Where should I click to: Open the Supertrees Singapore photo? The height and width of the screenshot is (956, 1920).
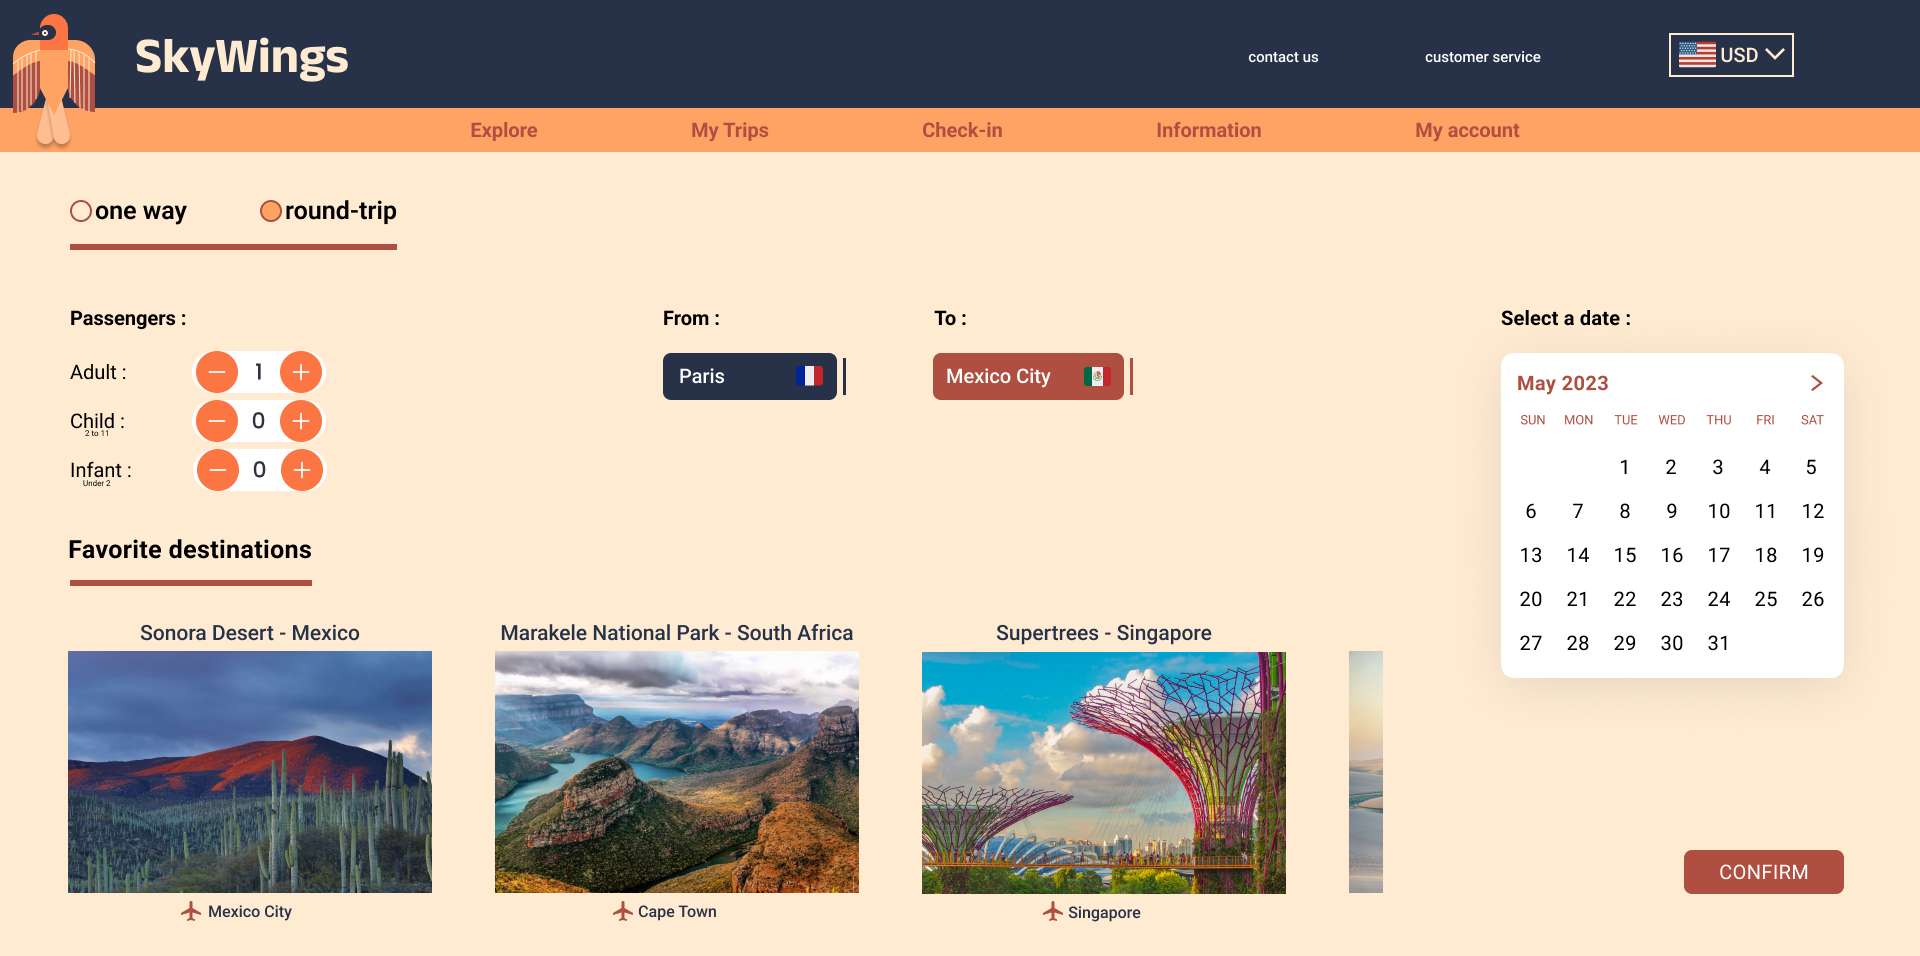tap(1103, 772)
